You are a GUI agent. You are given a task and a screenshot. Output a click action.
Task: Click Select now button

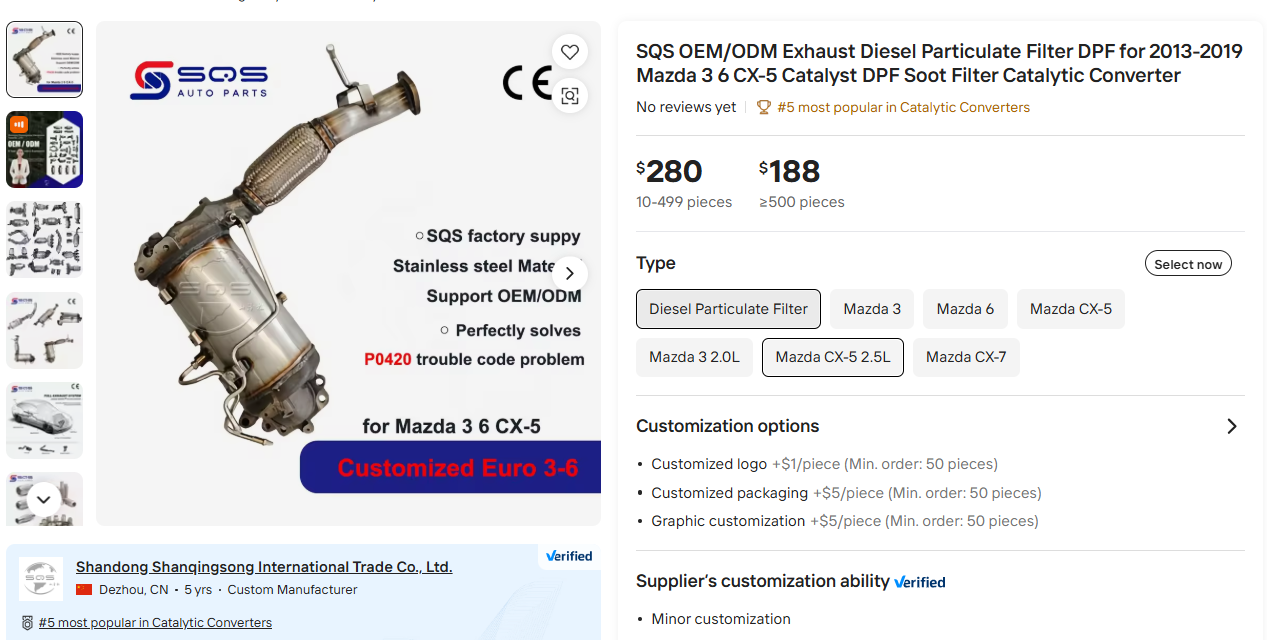click(x=1188, y=264)
